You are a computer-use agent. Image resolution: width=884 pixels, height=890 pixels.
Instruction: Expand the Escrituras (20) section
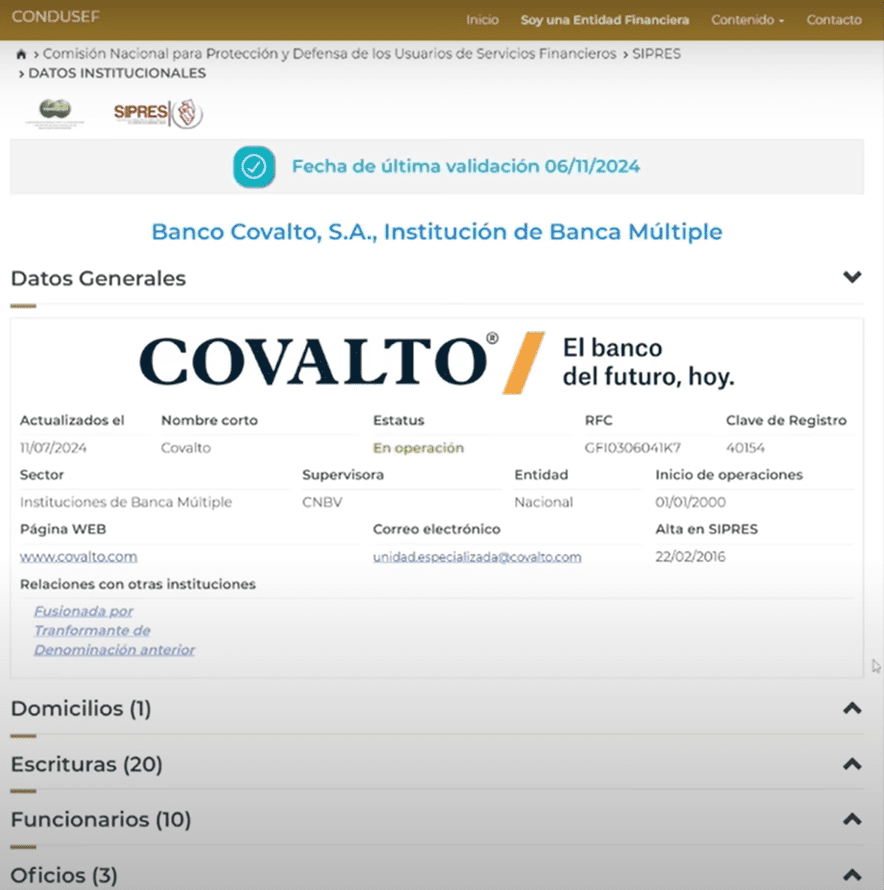point(851,765)
